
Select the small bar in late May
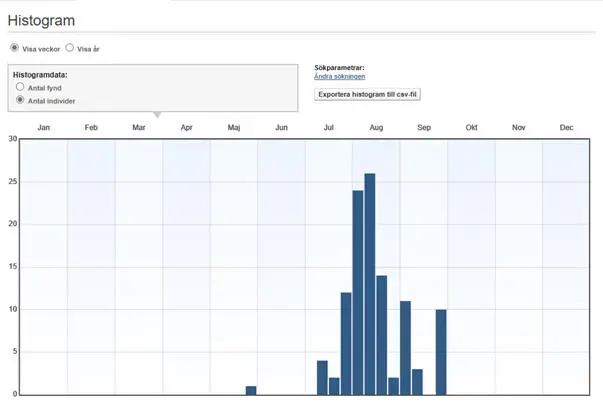[251, 390]
